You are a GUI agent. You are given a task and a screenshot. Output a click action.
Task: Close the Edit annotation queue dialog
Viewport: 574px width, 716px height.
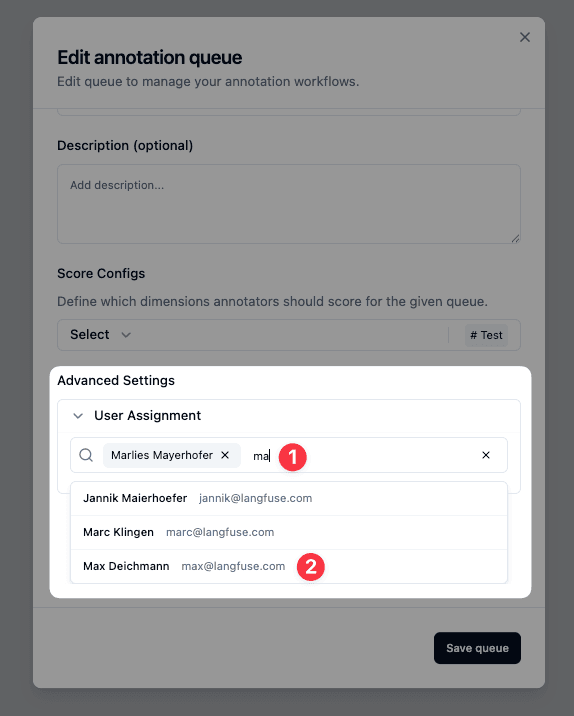(x=525, y=37)
